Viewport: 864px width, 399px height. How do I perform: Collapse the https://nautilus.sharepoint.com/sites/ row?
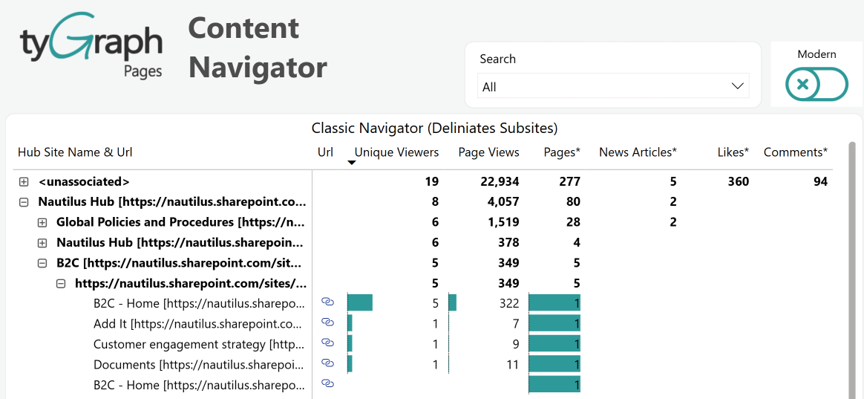pyautogui.click(x=61, y=284)
